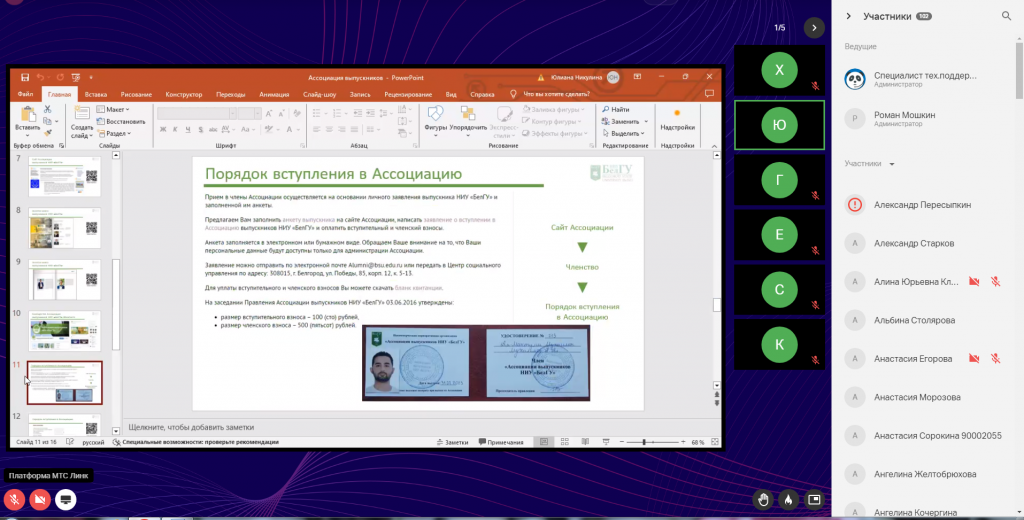Click the ЮН account avatar
The image size is (1024, 520).
click(x=613, y=77)
